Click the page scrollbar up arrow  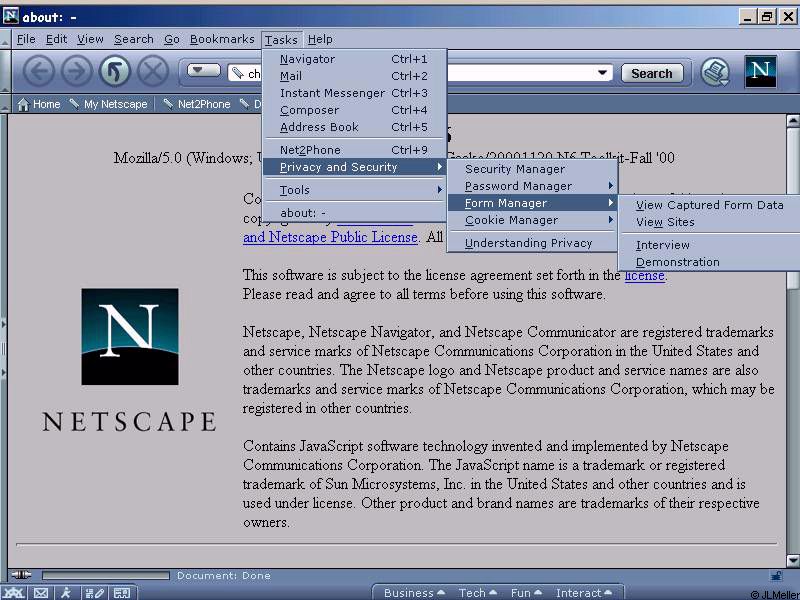coord(793,121)
